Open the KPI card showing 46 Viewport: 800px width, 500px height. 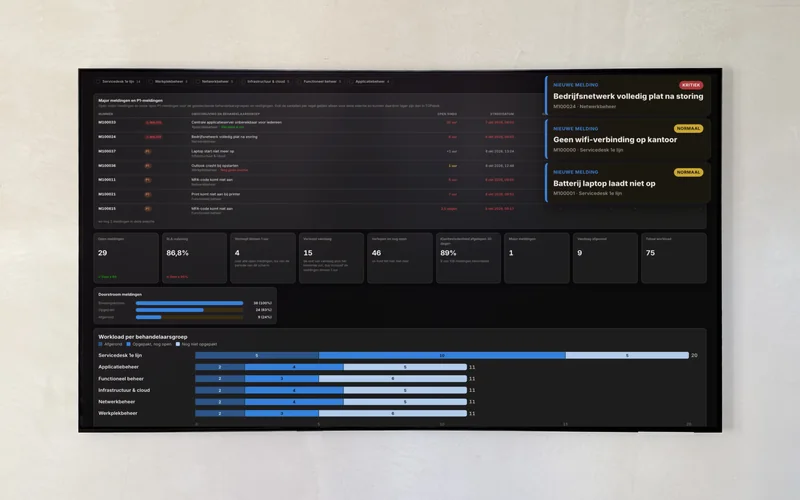tap(399, 258)
